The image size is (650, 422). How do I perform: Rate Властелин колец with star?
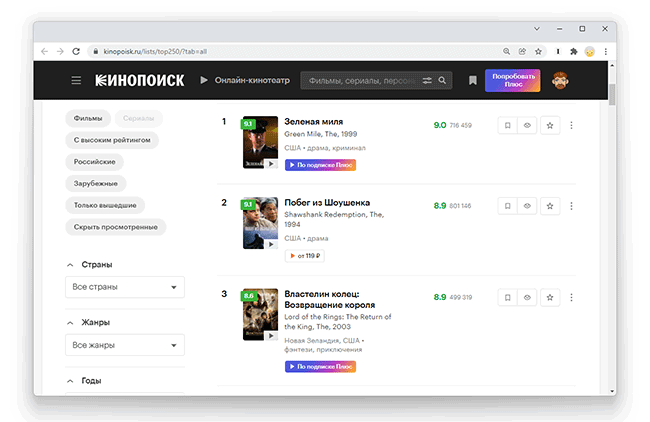pos(550,298)
